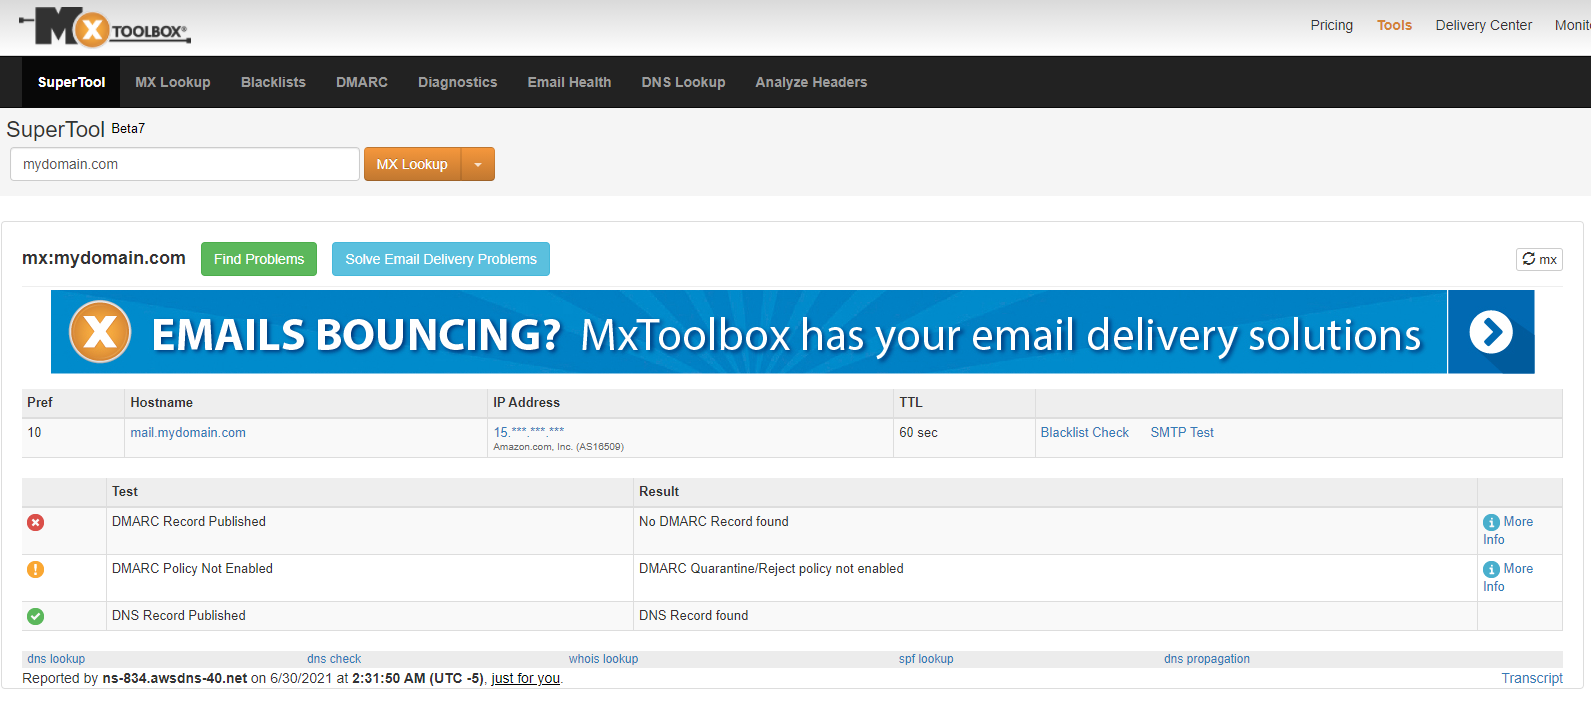Click the spf lookup footer link
Viewport: 1591px width, 701px height.
[x=926, y=659]
